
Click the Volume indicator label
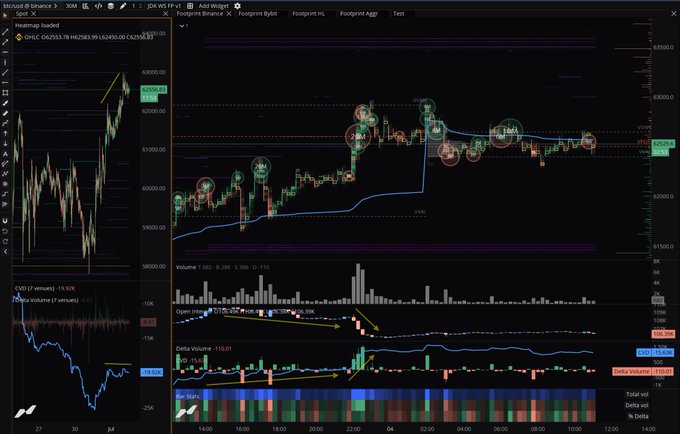pyautogui.click(x=186, y=267)
